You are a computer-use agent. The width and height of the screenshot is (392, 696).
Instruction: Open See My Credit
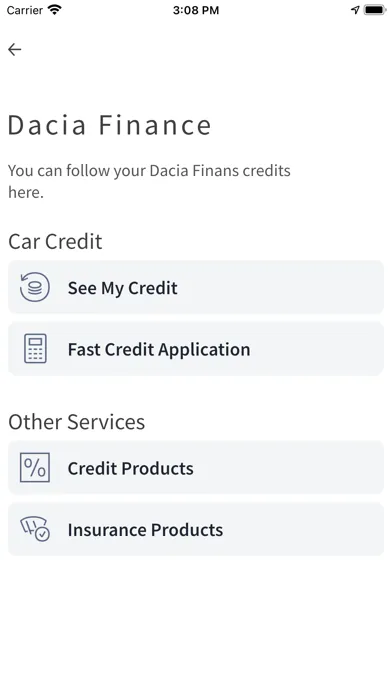pos(196,287)
